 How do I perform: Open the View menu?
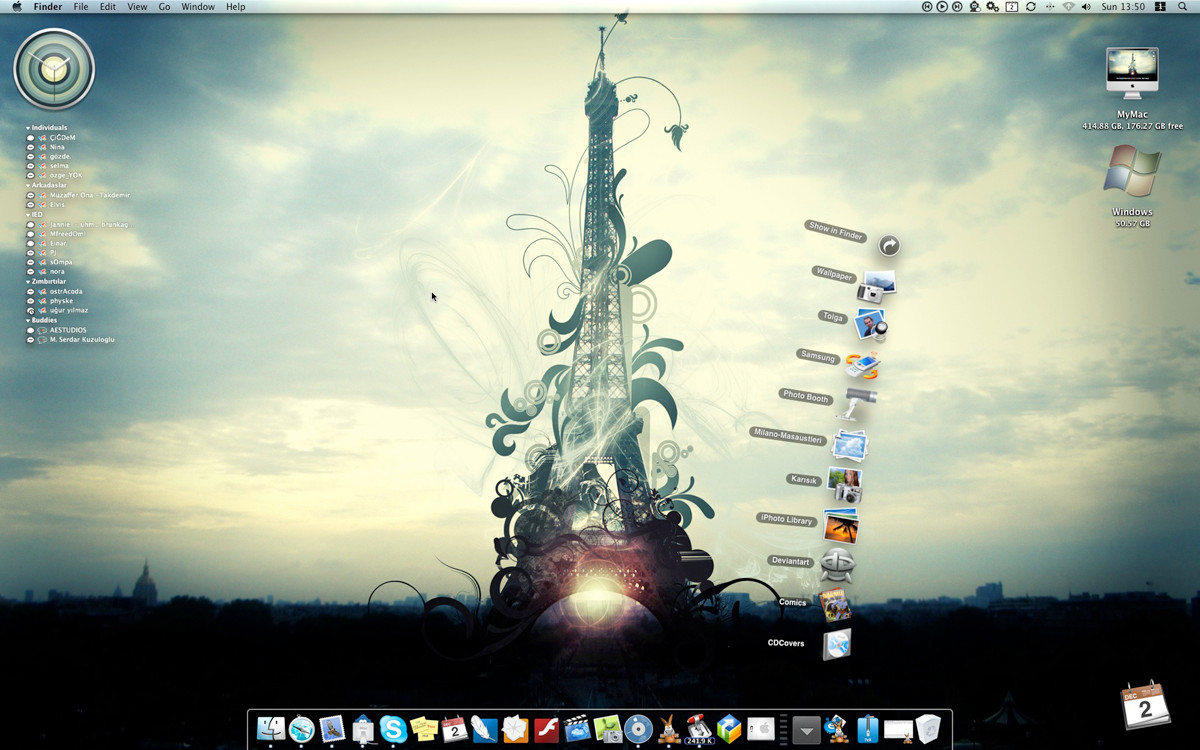coord(137,7)
